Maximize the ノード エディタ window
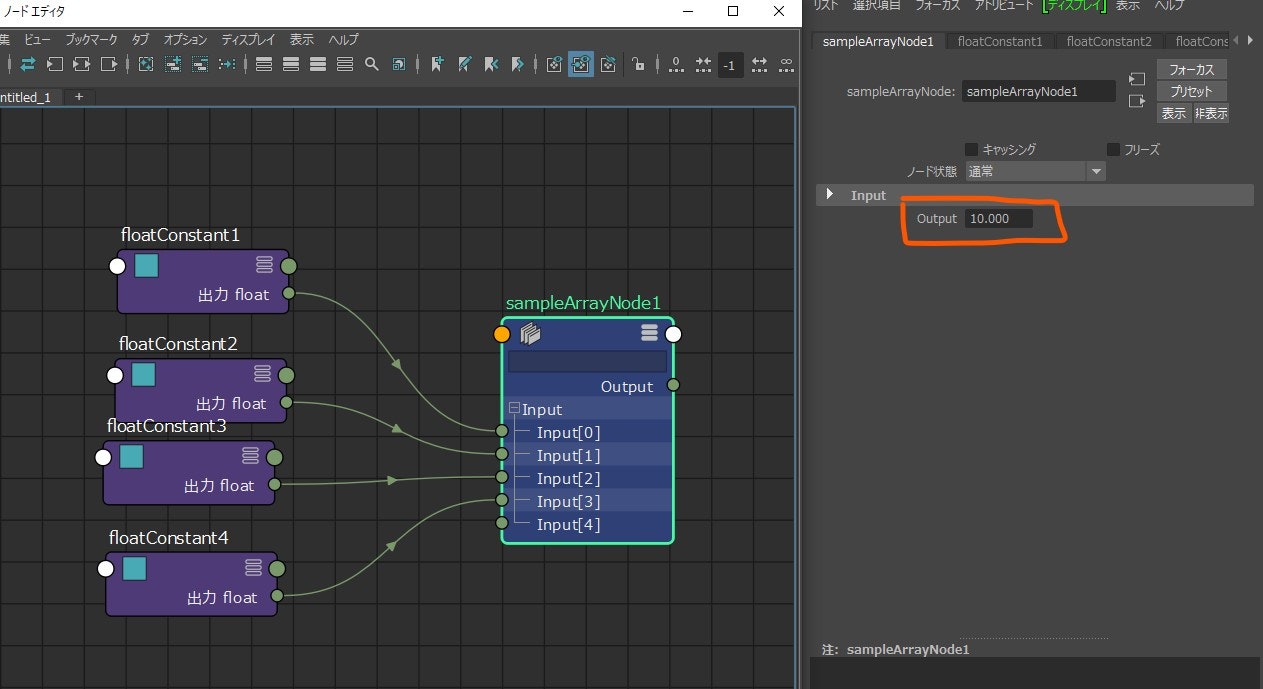The height and width of the screenshot is (689, 1263). pyautogui.click(x=733, y=11)
